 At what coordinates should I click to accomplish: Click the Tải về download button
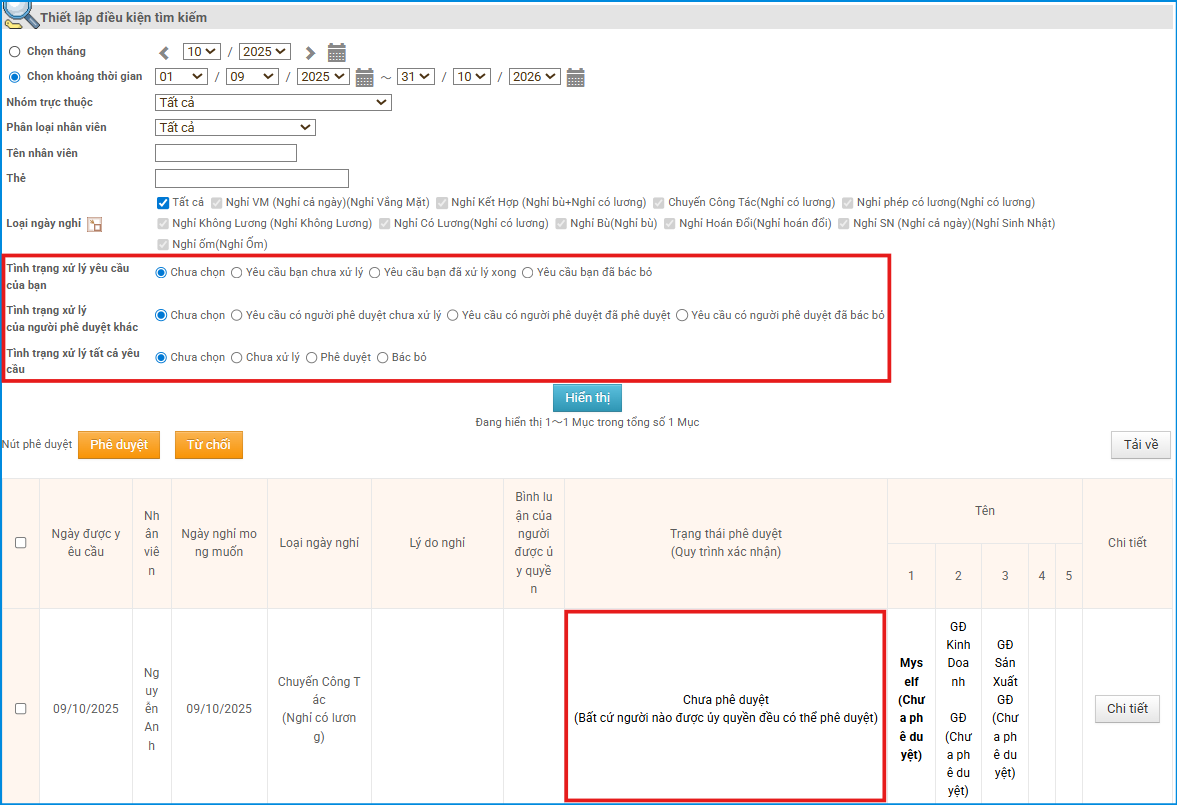1140,445
